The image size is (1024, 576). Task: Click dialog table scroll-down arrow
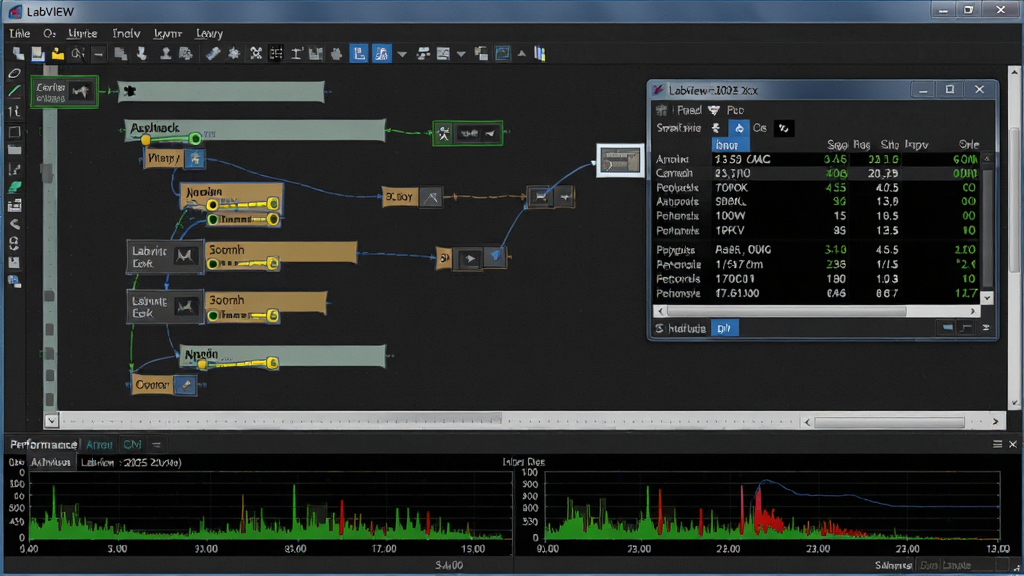(x=987, y=298)
